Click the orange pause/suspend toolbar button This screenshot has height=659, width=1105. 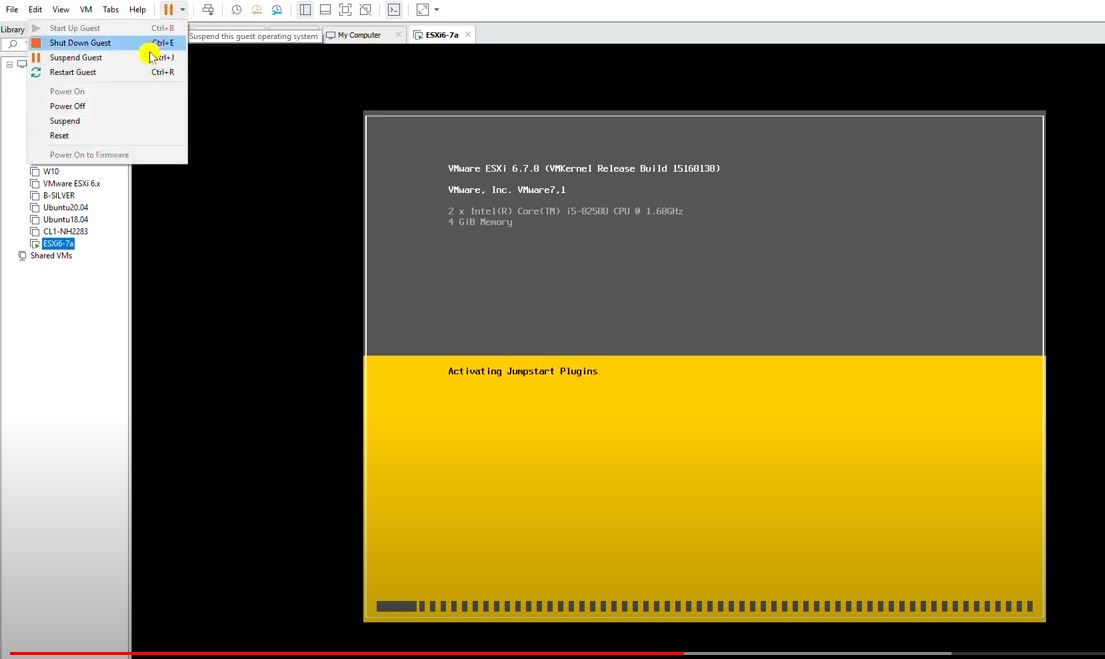click(x=168, y=10)
